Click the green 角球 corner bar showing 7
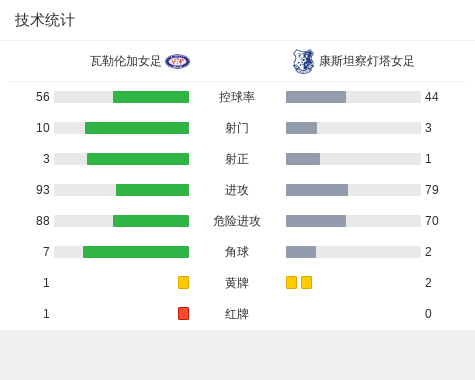This screenshot has width=475, height=380. click(136, 252)
